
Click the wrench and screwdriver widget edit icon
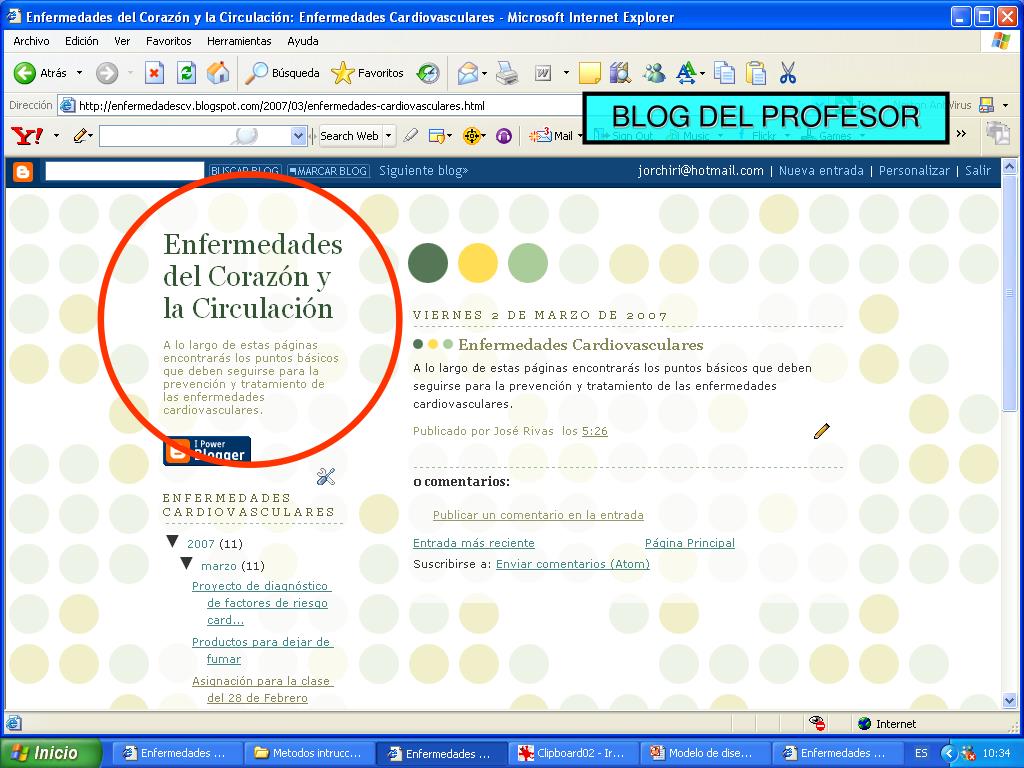click(x=326, y=477)
